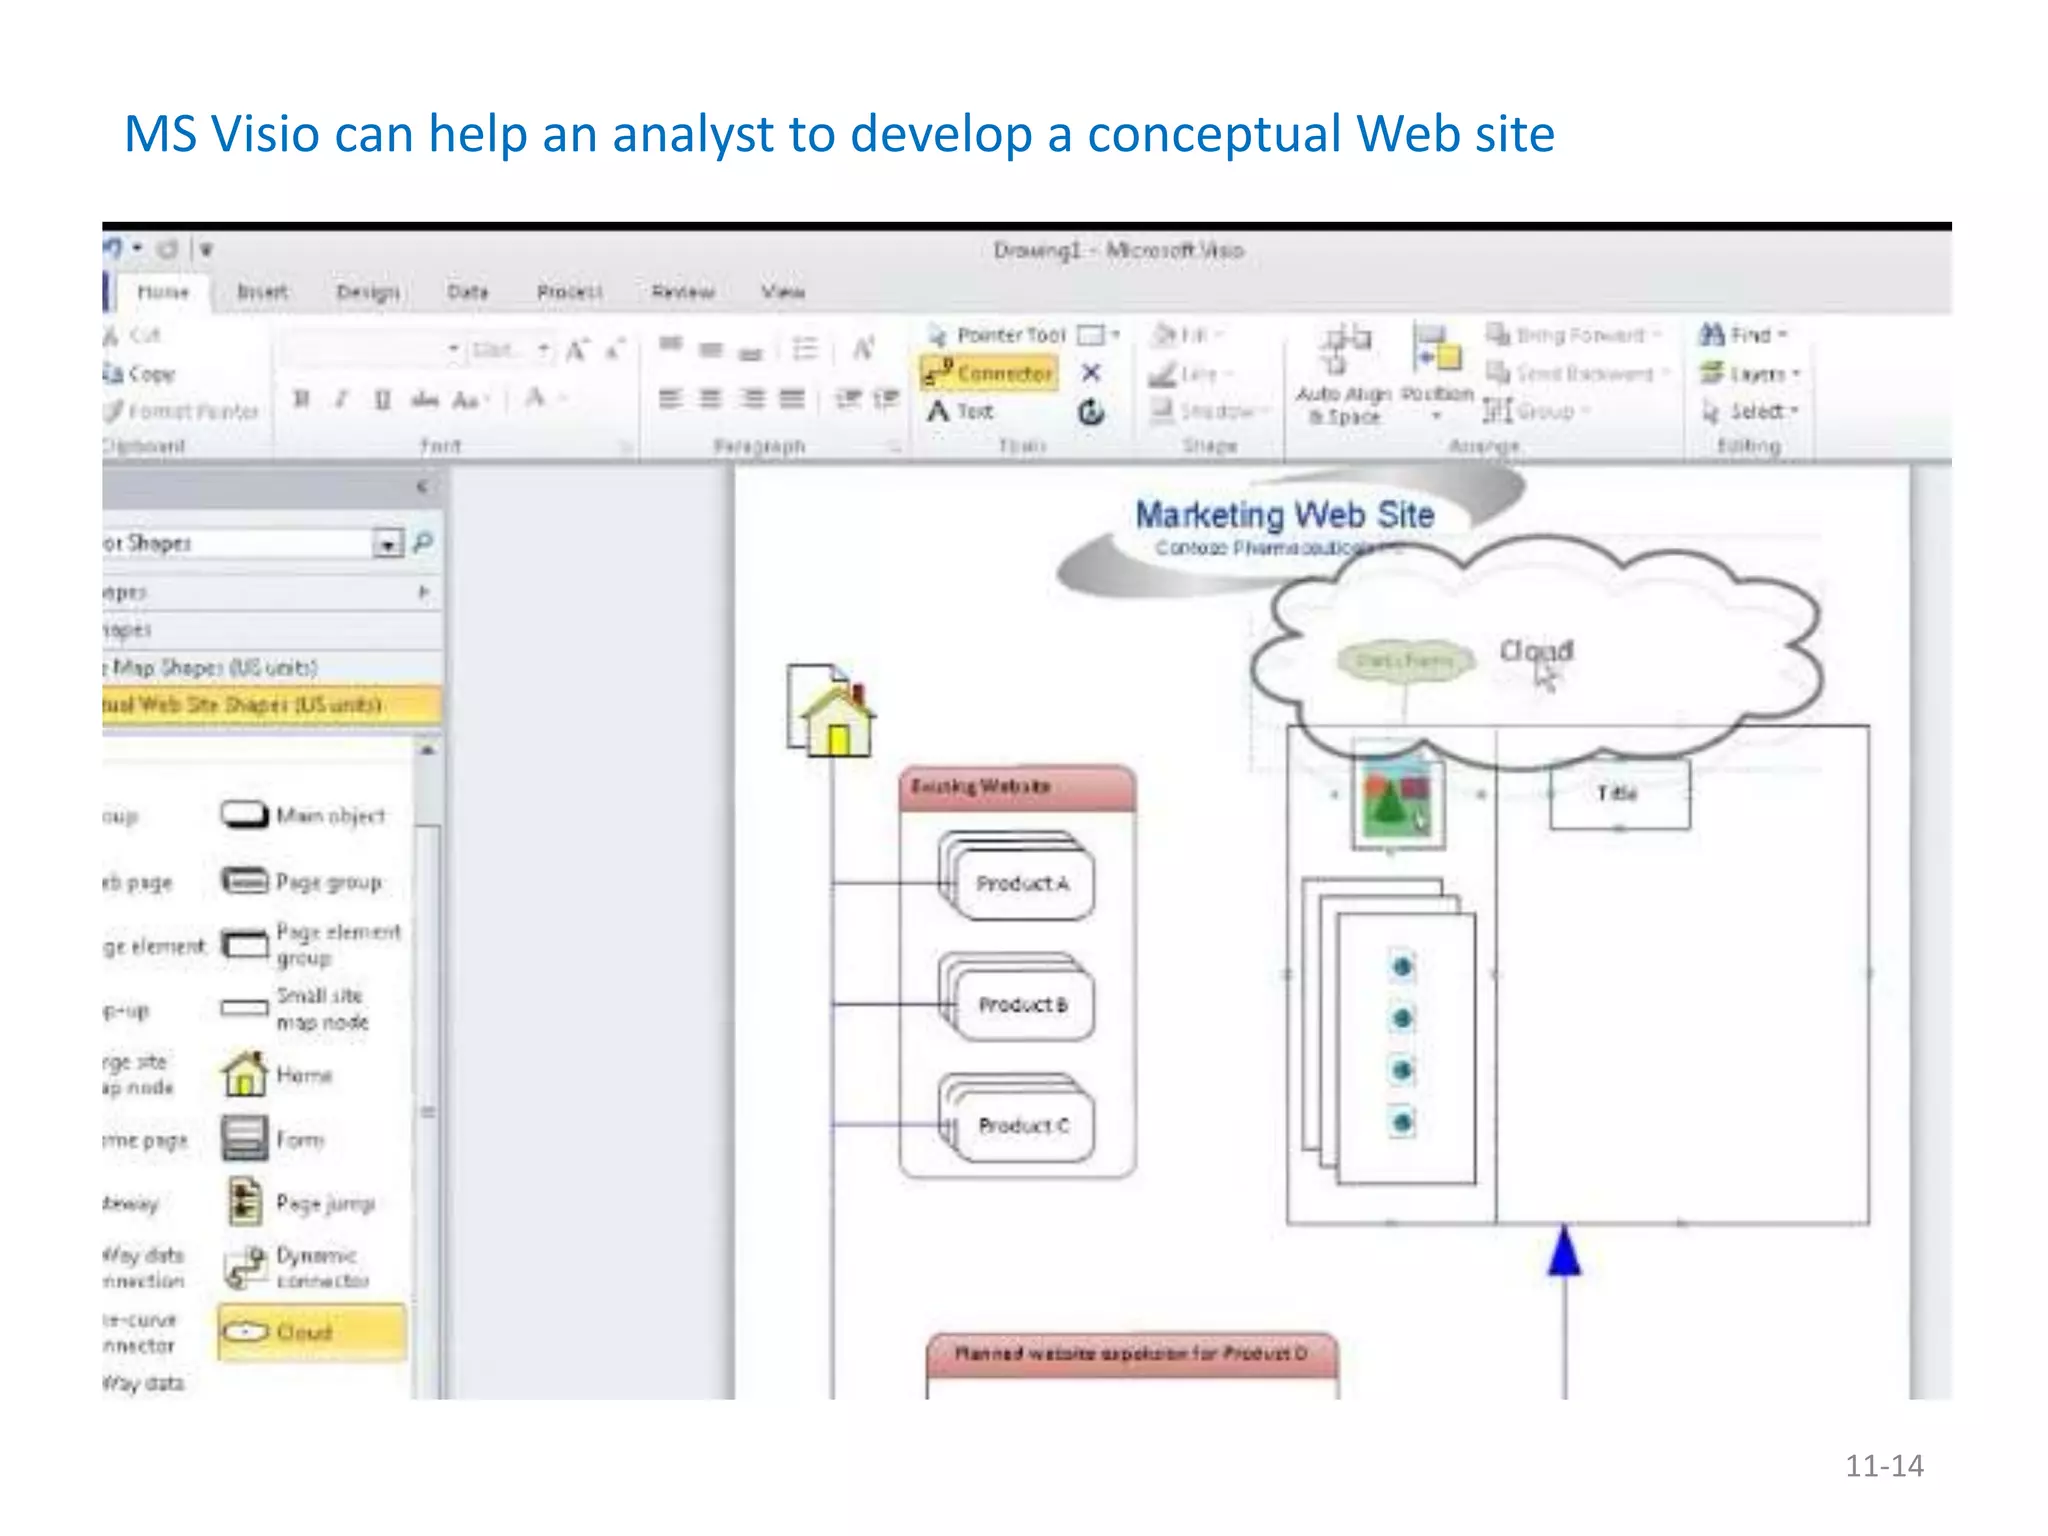
Task: Click the home icon on the canvas
Action: pyautogui.click(x=832, y=712)
